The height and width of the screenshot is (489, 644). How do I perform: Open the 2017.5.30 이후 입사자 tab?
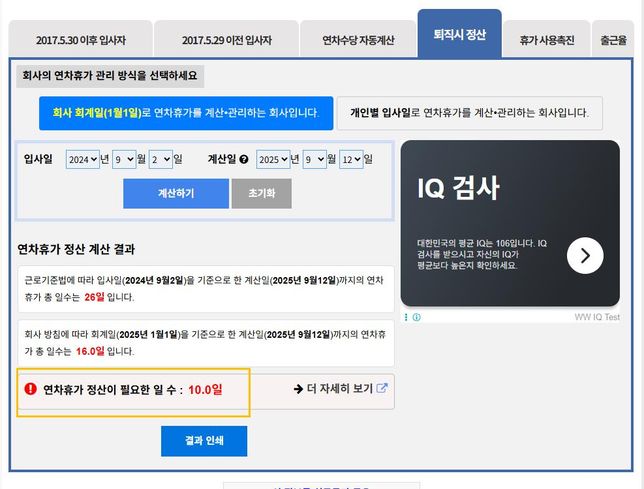coord(81,41)
